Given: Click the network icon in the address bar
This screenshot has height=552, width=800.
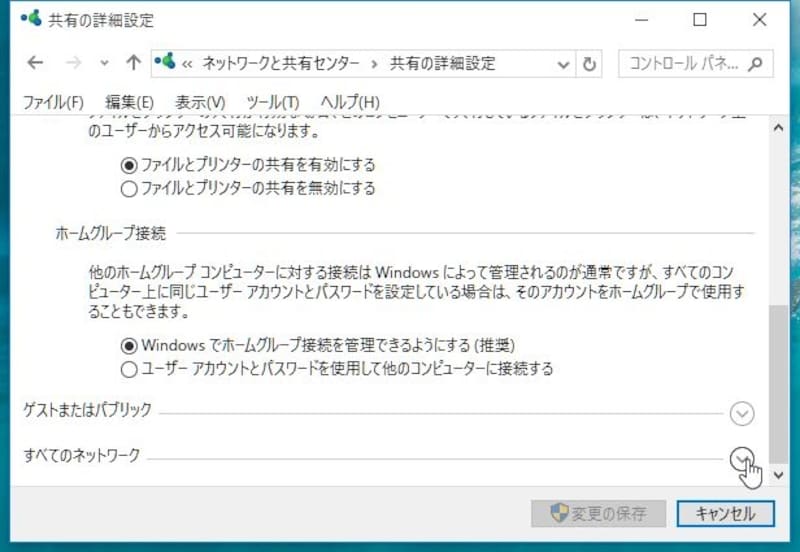Looking at the screenshot, I should pyautogui.click(x=165, y=62).
